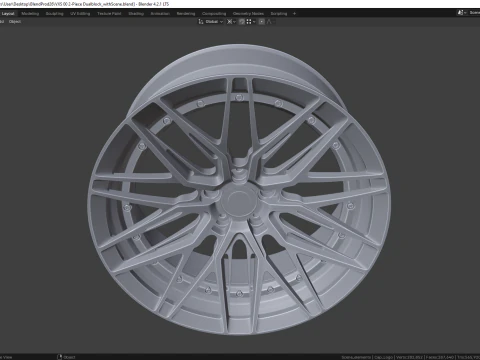Viewport: 480px width, 360px height.
Task: Open the Animation workspace tab
Action: 160,14
